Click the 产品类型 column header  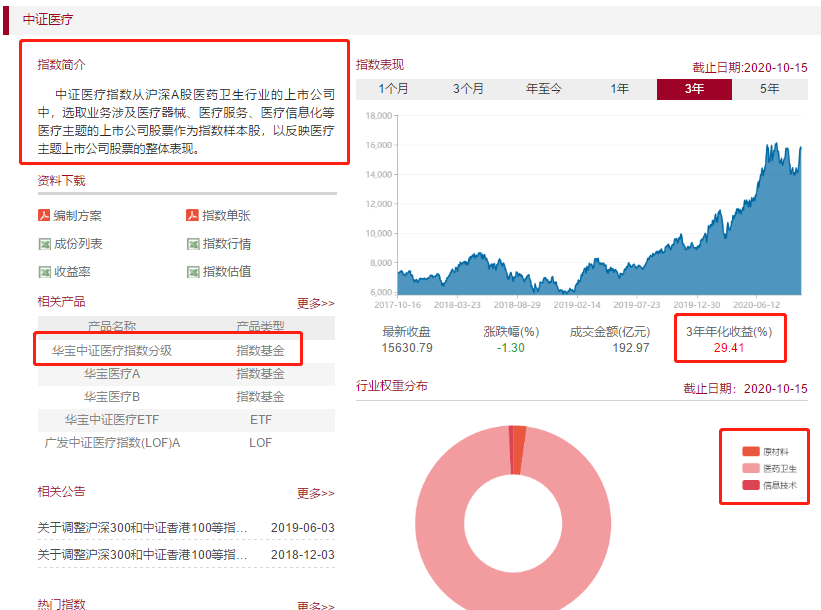260,326
